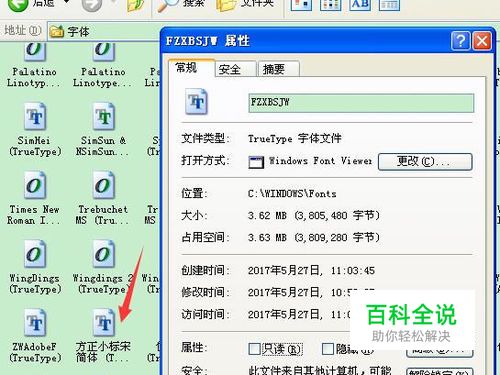Select the SimHei (TrueType) font icon
This screenshot has height=375, width=500.
click(x=35, y=117)
